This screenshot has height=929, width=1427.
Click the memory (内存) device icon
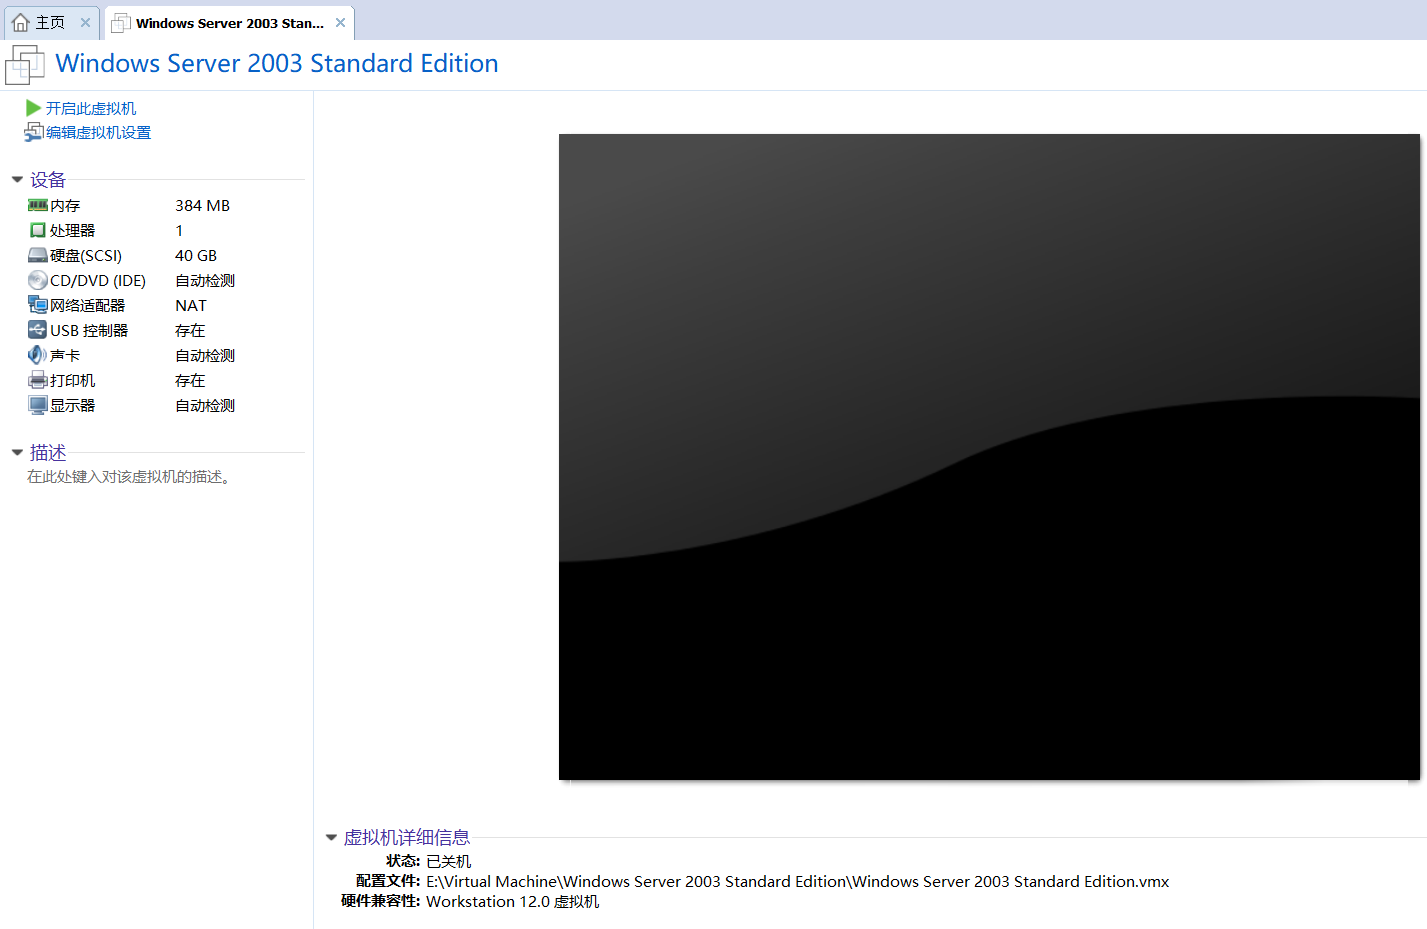coord(38,205)
